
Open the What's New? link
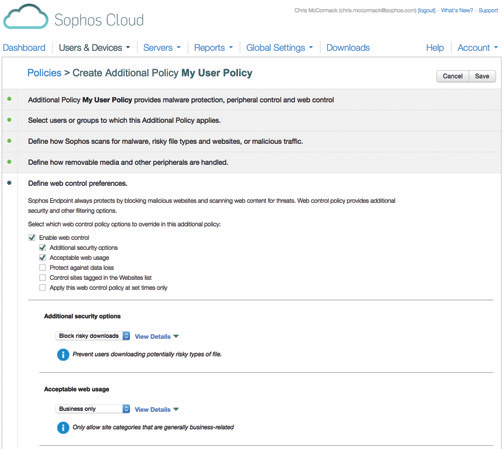(x=457, y=10)
